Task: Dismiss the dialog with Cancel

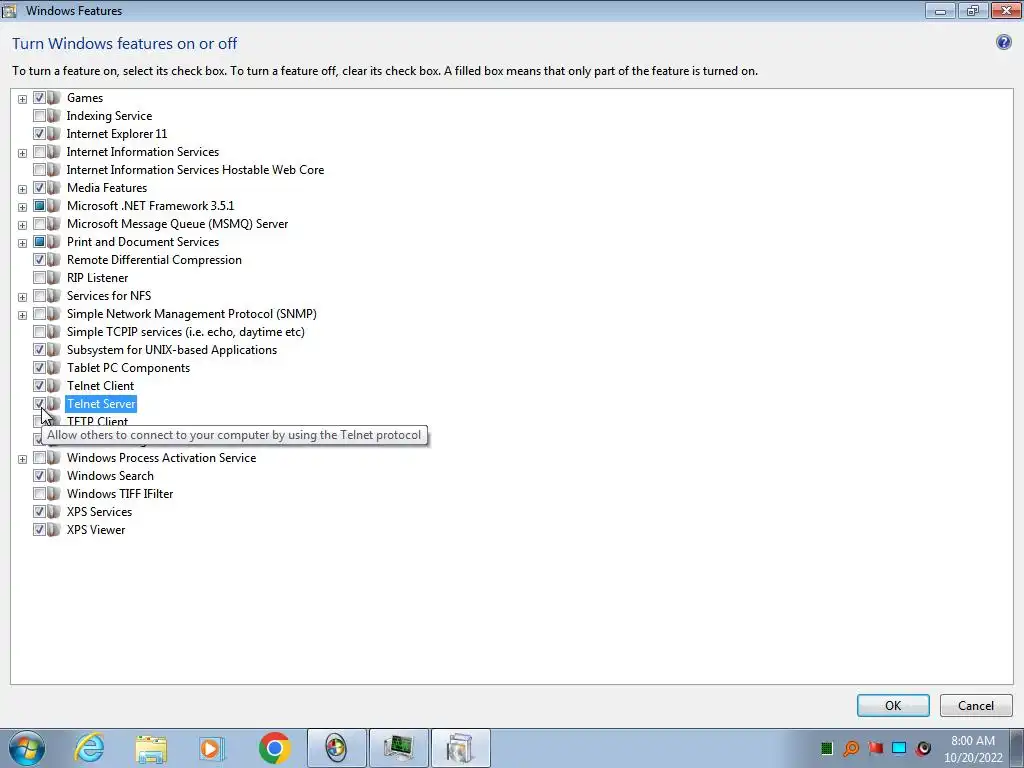Action: 976,705
